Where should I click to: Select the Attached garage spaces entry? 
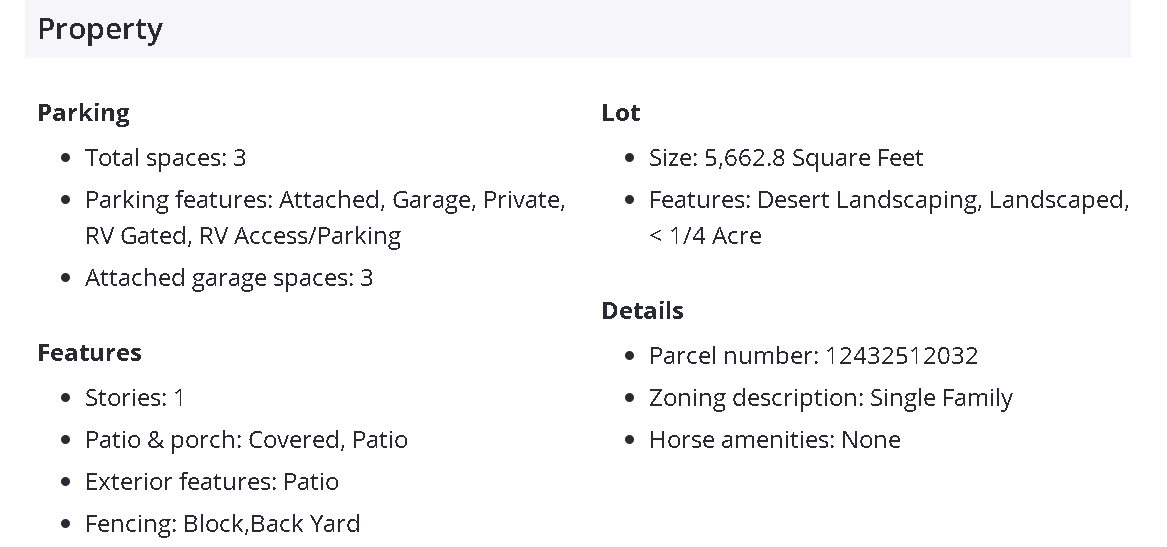click(228, 278)
